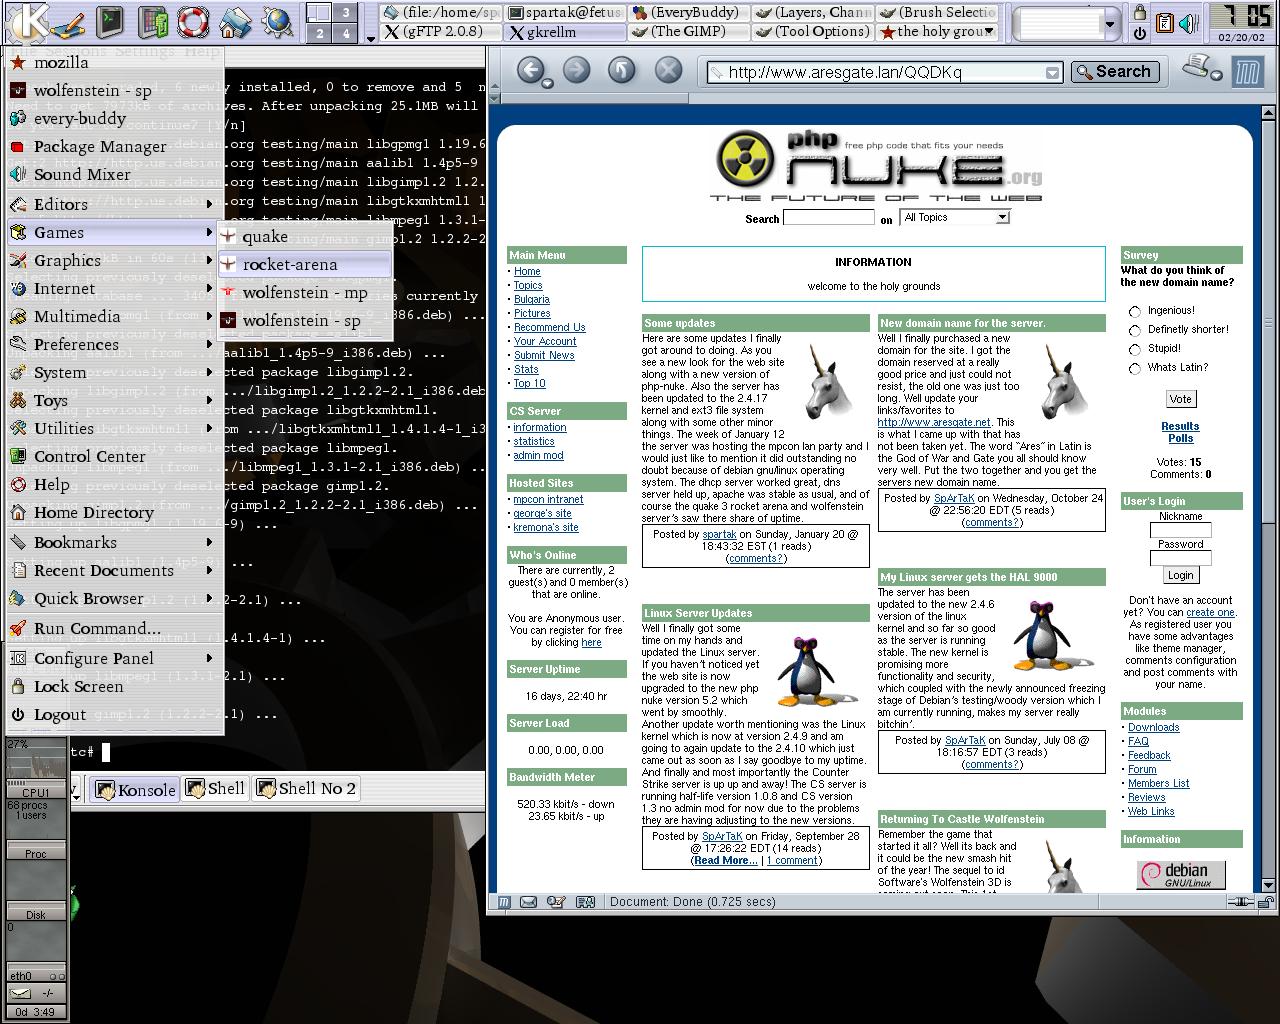The image size is (1280, 1024).
Task: Select The GIMP window in taskbar
Action: click(689, 31)
